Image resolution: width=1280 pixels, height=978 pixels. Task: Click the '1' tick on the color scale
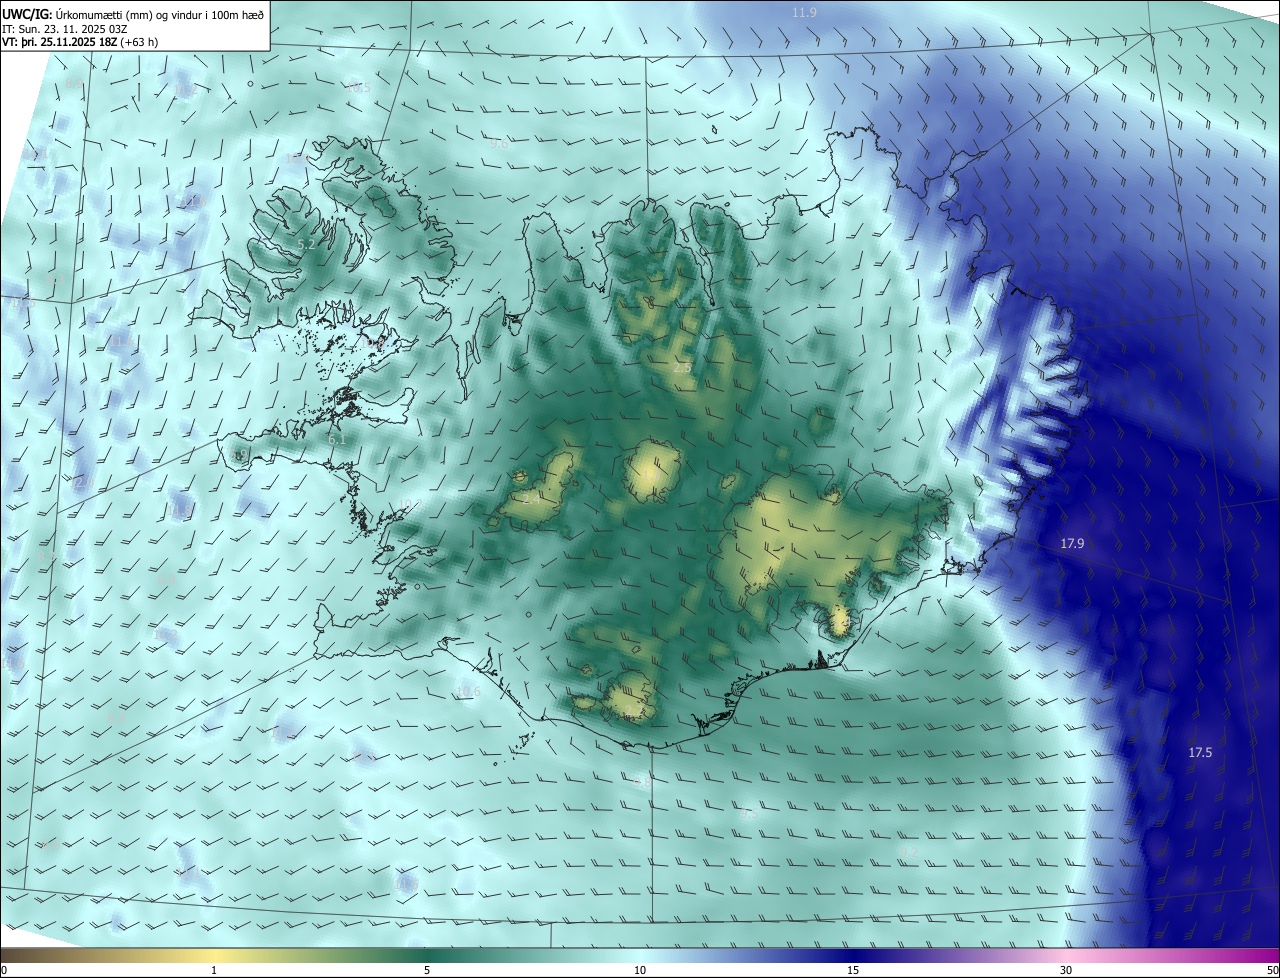pyautogui.click(x=214, y=970)
